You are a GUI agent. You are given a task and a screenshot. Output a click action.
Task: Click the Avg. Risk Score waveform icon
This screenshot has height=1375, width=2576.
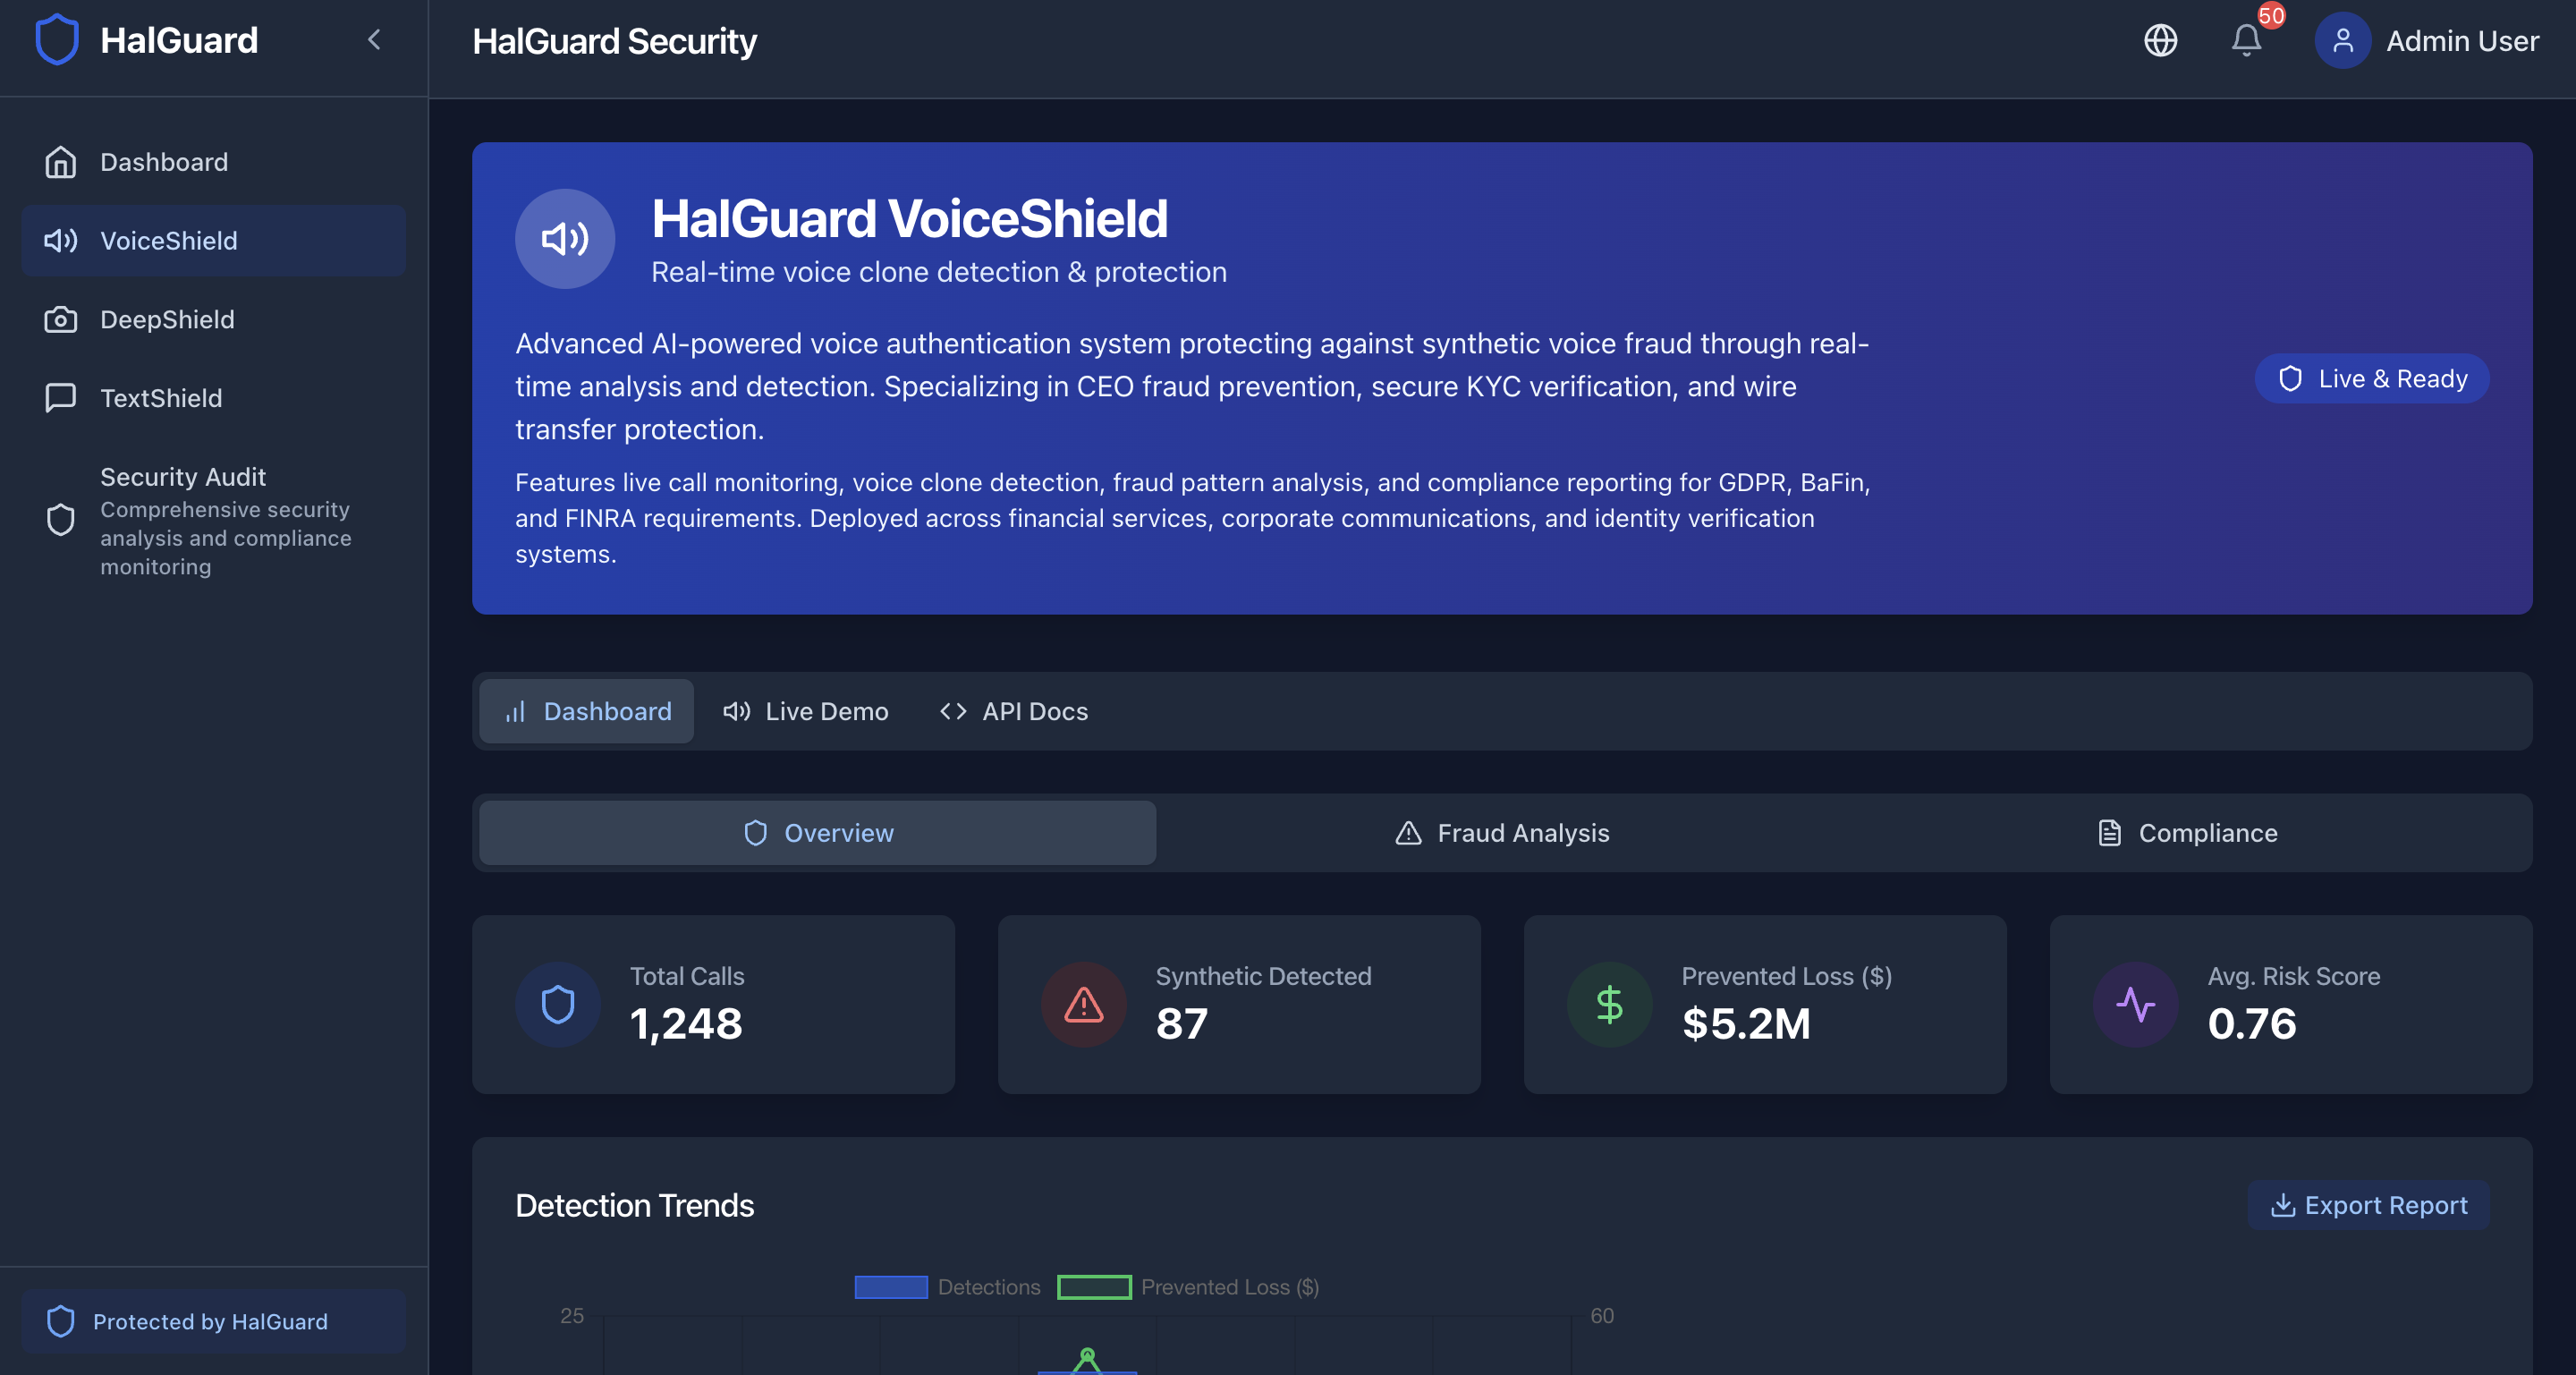tap(2136, 1005)
